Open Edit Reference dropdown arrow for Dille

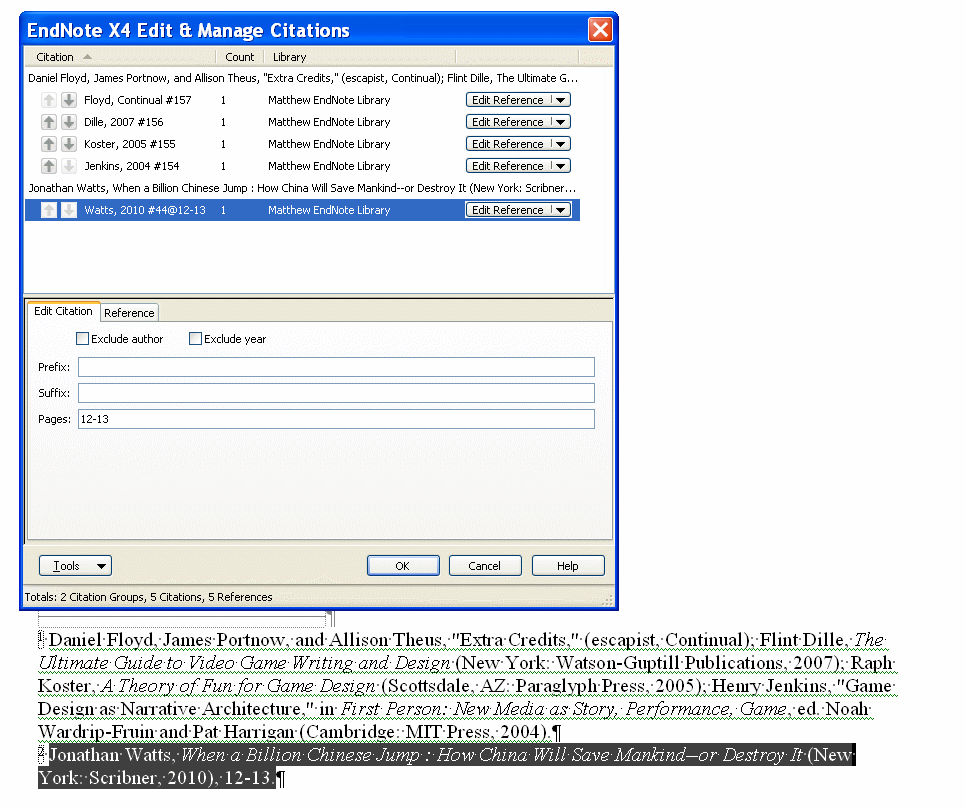pos(561,122)
